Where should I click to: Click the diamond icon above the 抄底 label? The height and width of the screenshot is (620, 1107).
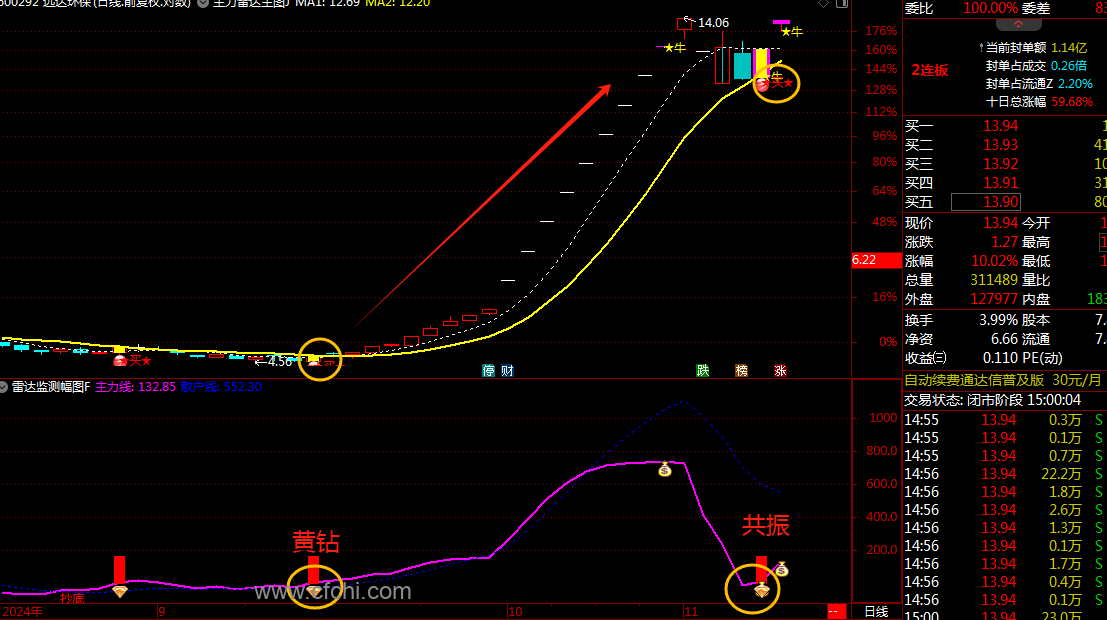[x=120, y=591]
